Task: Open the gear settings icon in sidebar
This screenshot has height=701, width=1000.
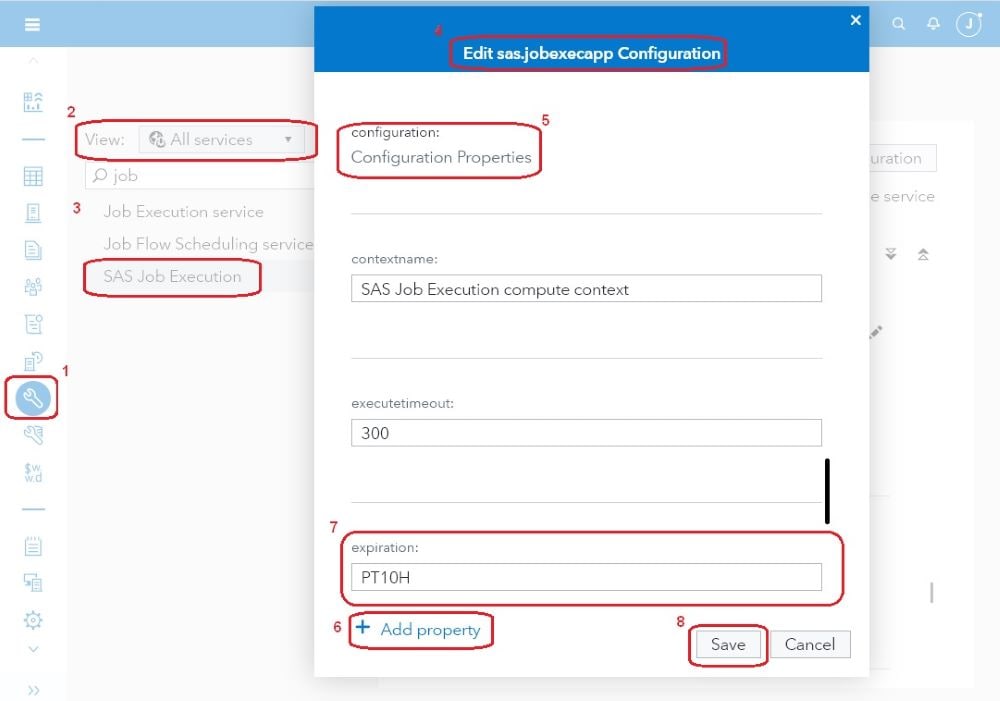Action: [x=33, y=620]
